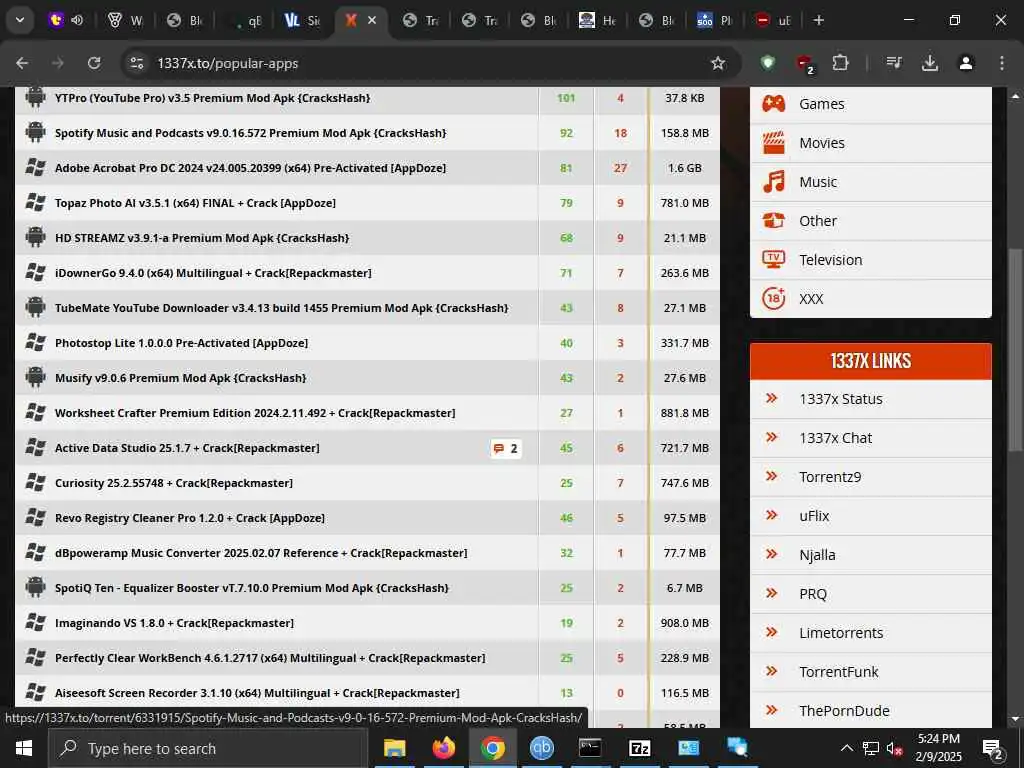Click Android icon beside Spotify Music torrent
Image resolution: width=1024 pixels, height=768 pixels.
[x=35, y=133]
